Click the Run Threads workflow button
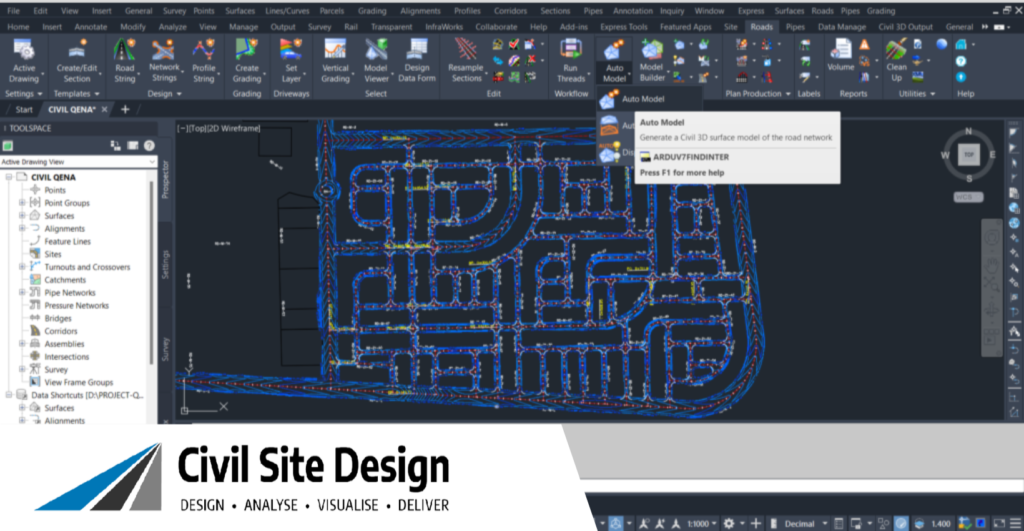This screenshot has height=531, width=1024. [571, 61]
